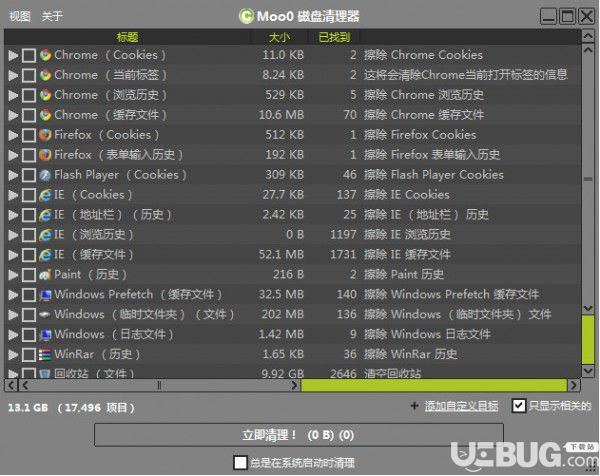Click the Windows 临时文件夹 drive icon
The image size is (600, 476).
tap(45, 315)
